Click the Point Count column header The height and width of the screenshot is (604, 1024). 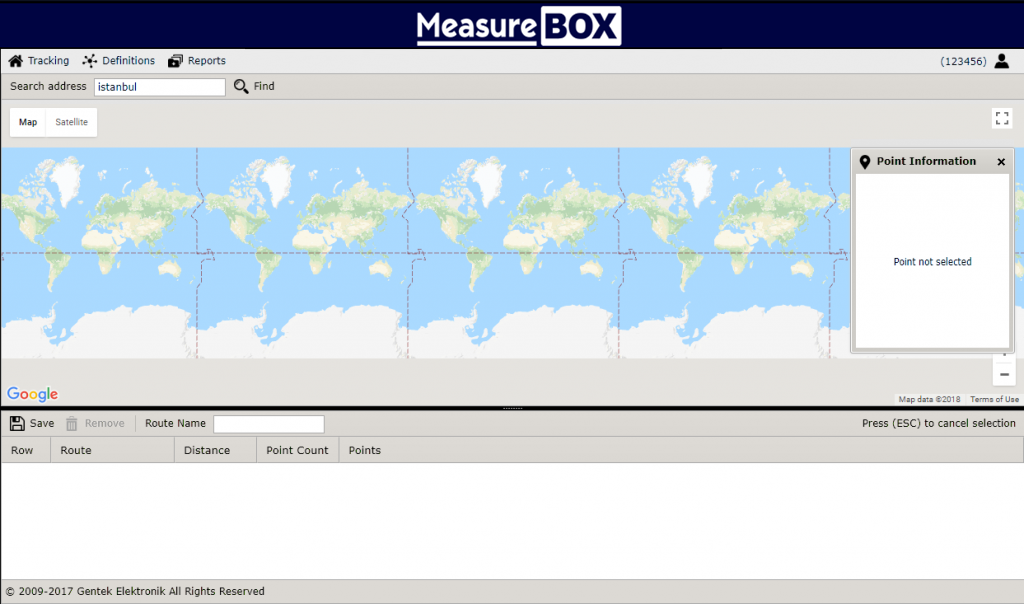pyautogui.click(x=297, y=450)
